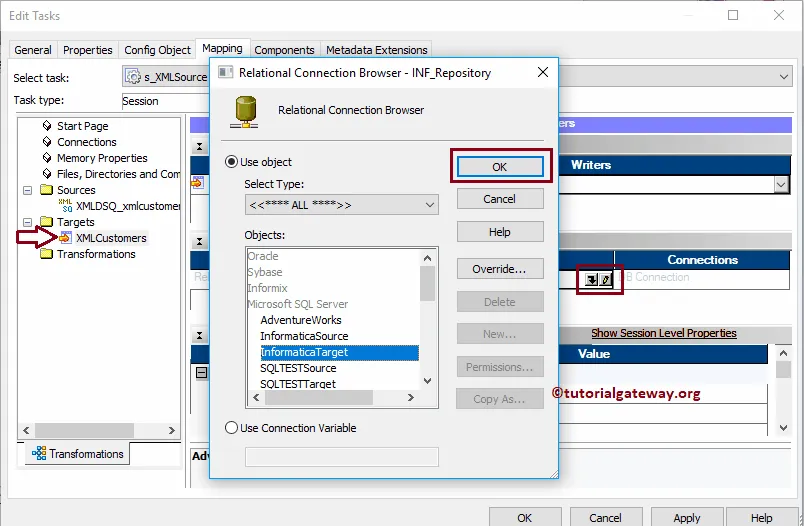Click the properties grid scroll-down arrow
This screenshot has height=526, width=804.
[x=783, y=428]
